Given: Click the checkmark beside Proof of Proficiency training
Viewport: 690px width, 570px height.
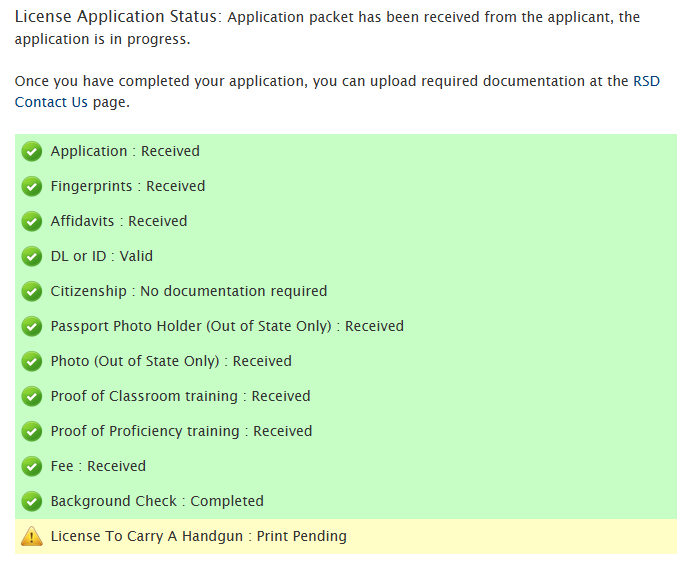Looking at the screenshot, I should tap(32, 432).
